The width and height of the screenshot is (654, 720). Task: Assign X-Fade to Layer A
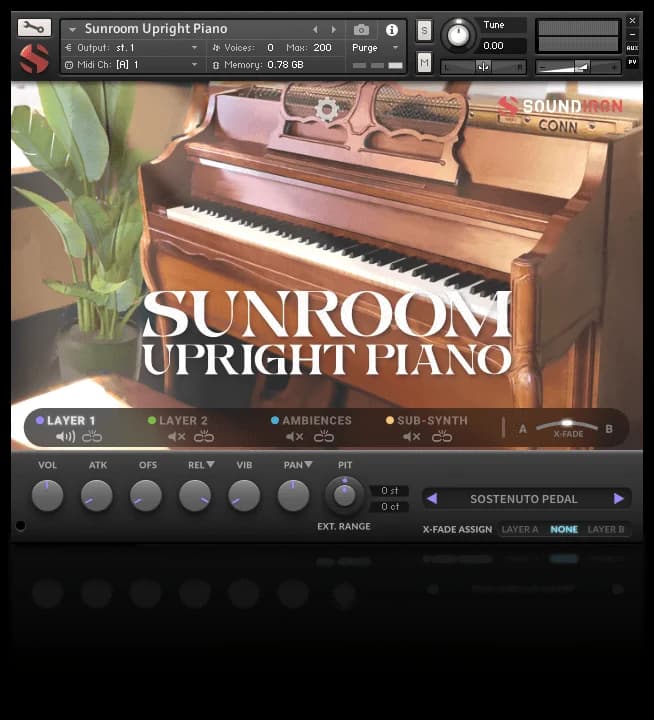tap(519, 529)
